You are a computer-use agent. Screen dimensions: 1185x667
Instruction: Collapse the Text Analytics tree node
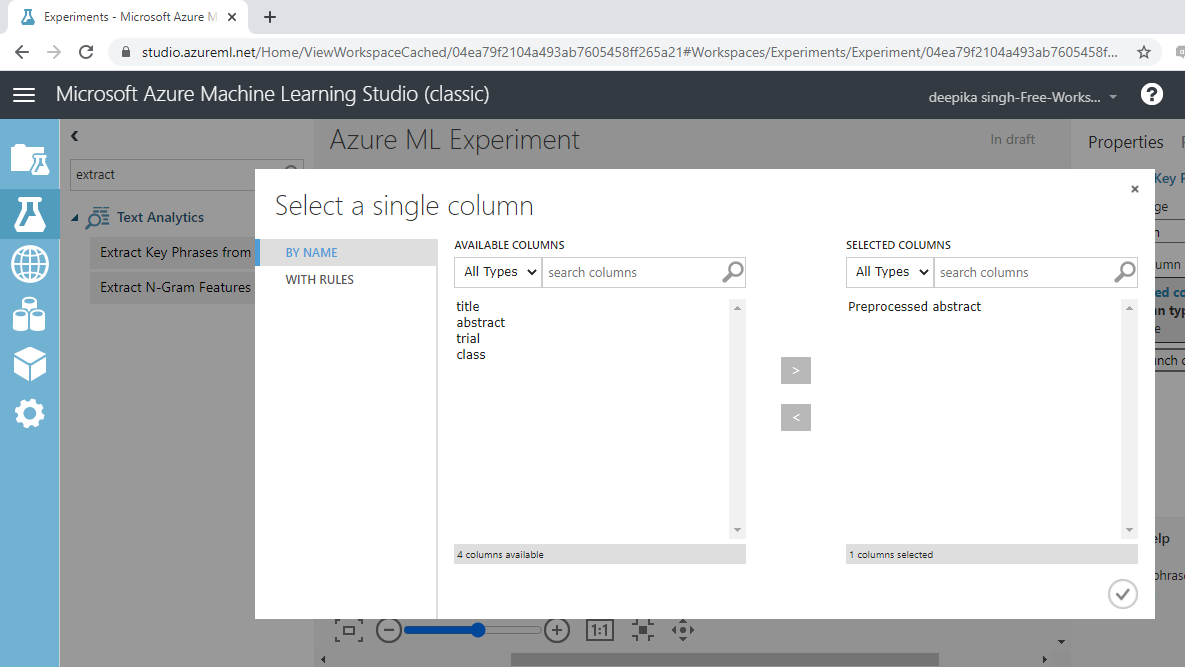click(x=75, y=218)
